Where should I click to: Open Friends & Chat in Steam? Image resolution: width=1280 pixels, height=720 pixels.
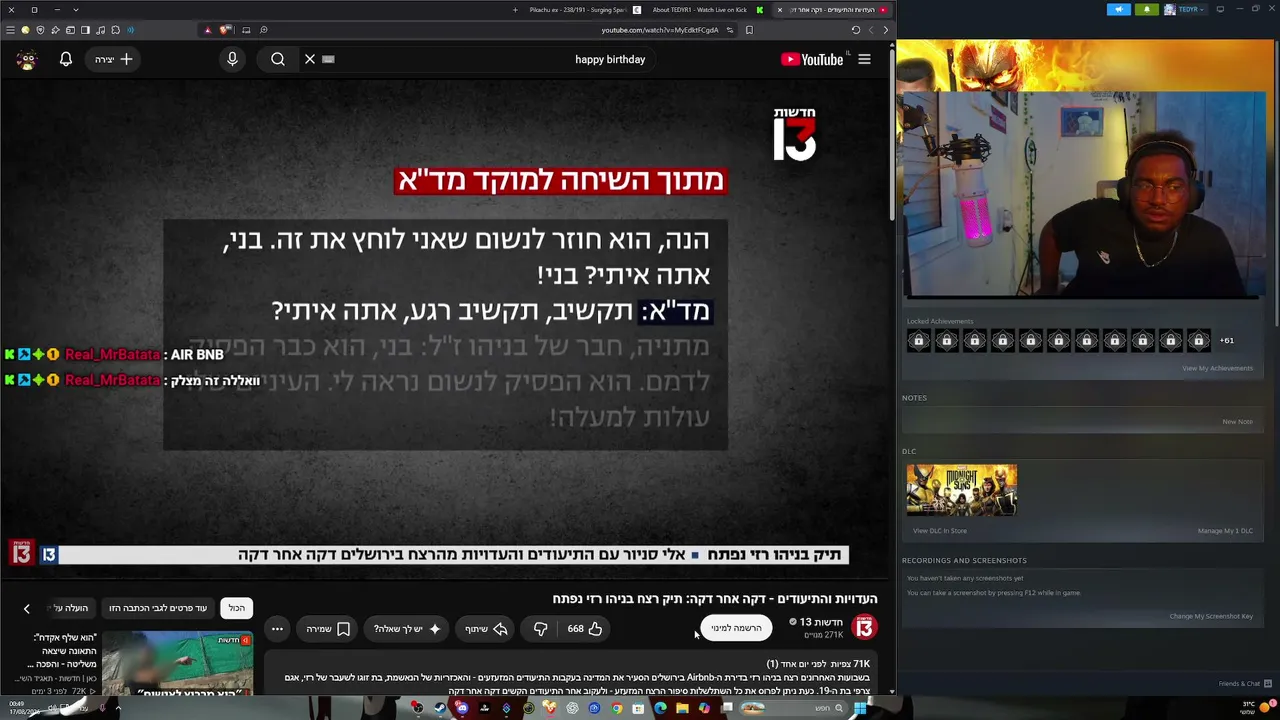pyautogui.click(x=1244, y=684)
